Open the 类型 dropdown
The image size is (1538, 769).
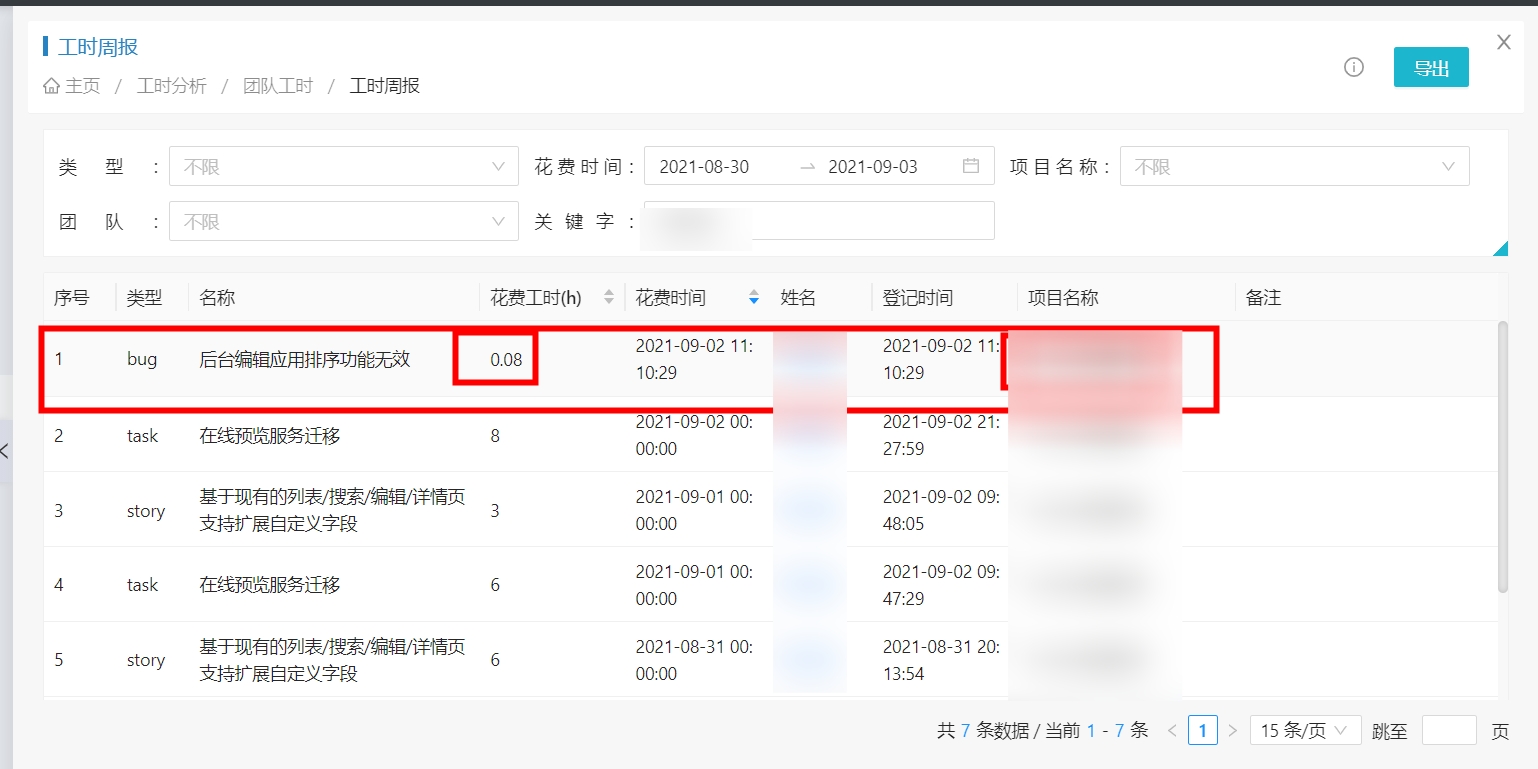(344, 166)
